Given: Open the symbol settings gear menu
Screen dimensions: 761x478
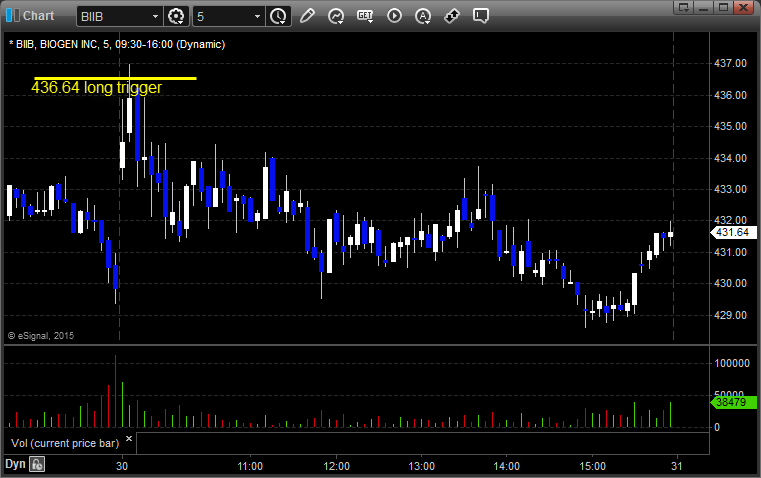Looking at the screenshot, I should (x=176, y=16).
